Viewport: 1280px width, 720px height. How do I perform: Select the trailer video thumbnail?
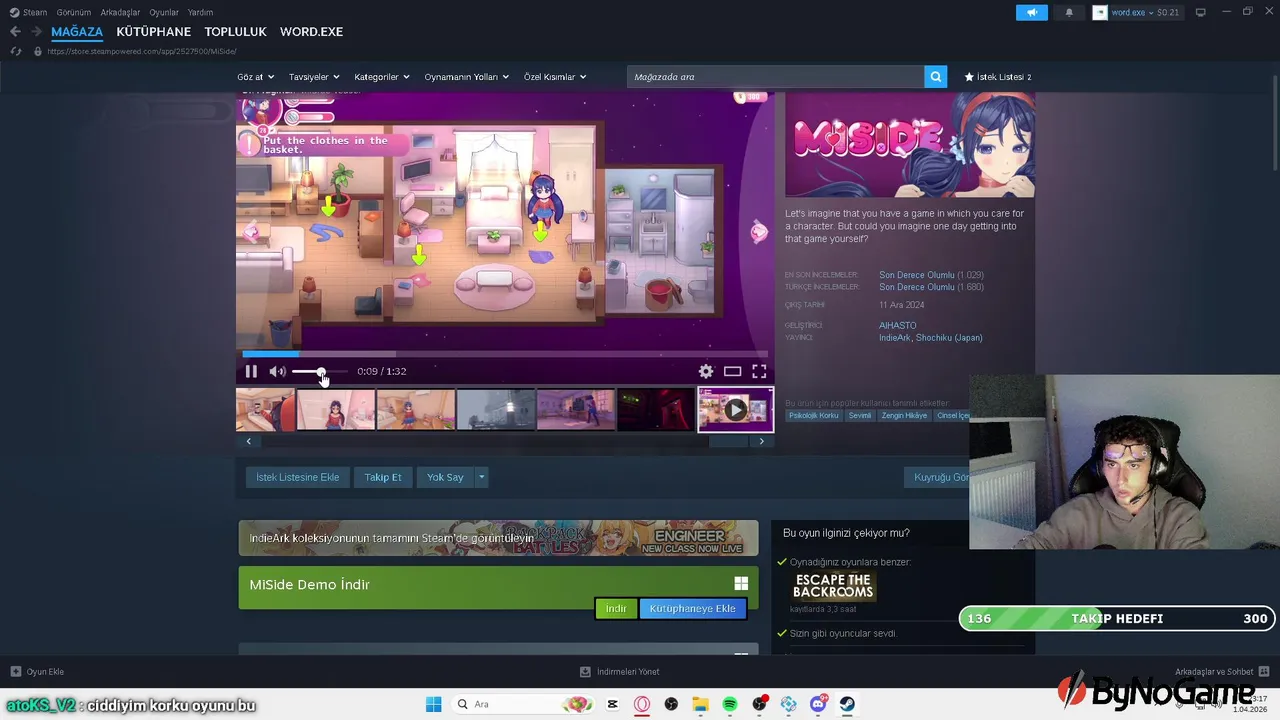click(x=735, y=410)
